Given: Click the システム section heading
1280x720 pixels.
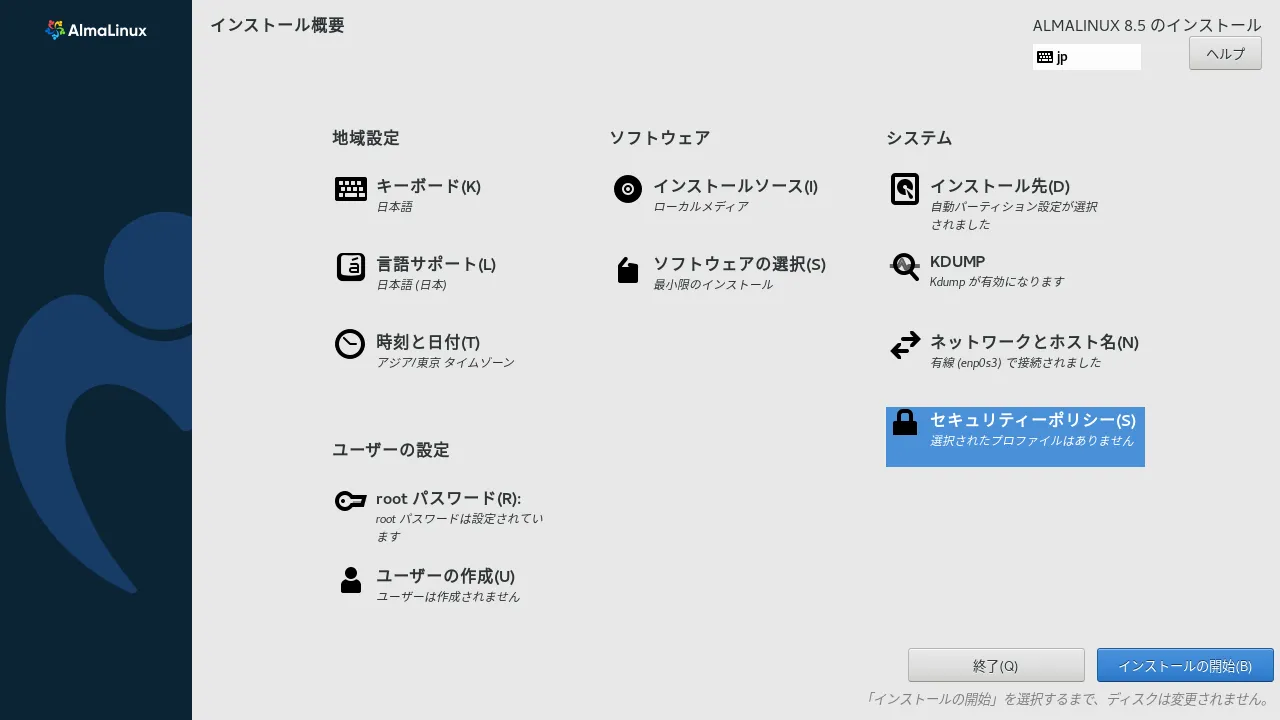Looking at the screenshot, I should [x=919, y=138].
